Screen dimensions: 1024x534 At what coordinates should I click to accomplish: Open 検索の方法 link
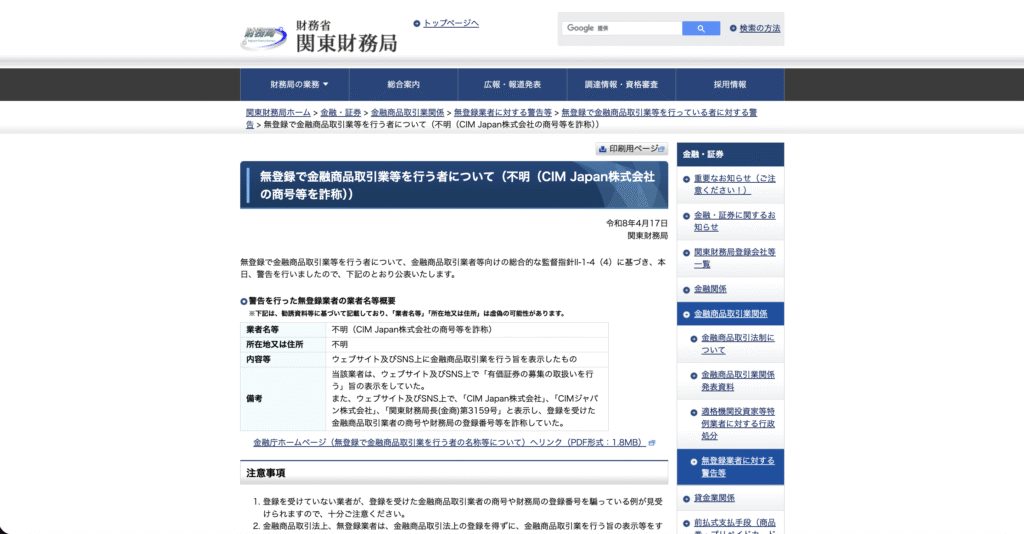coord(760,28)
